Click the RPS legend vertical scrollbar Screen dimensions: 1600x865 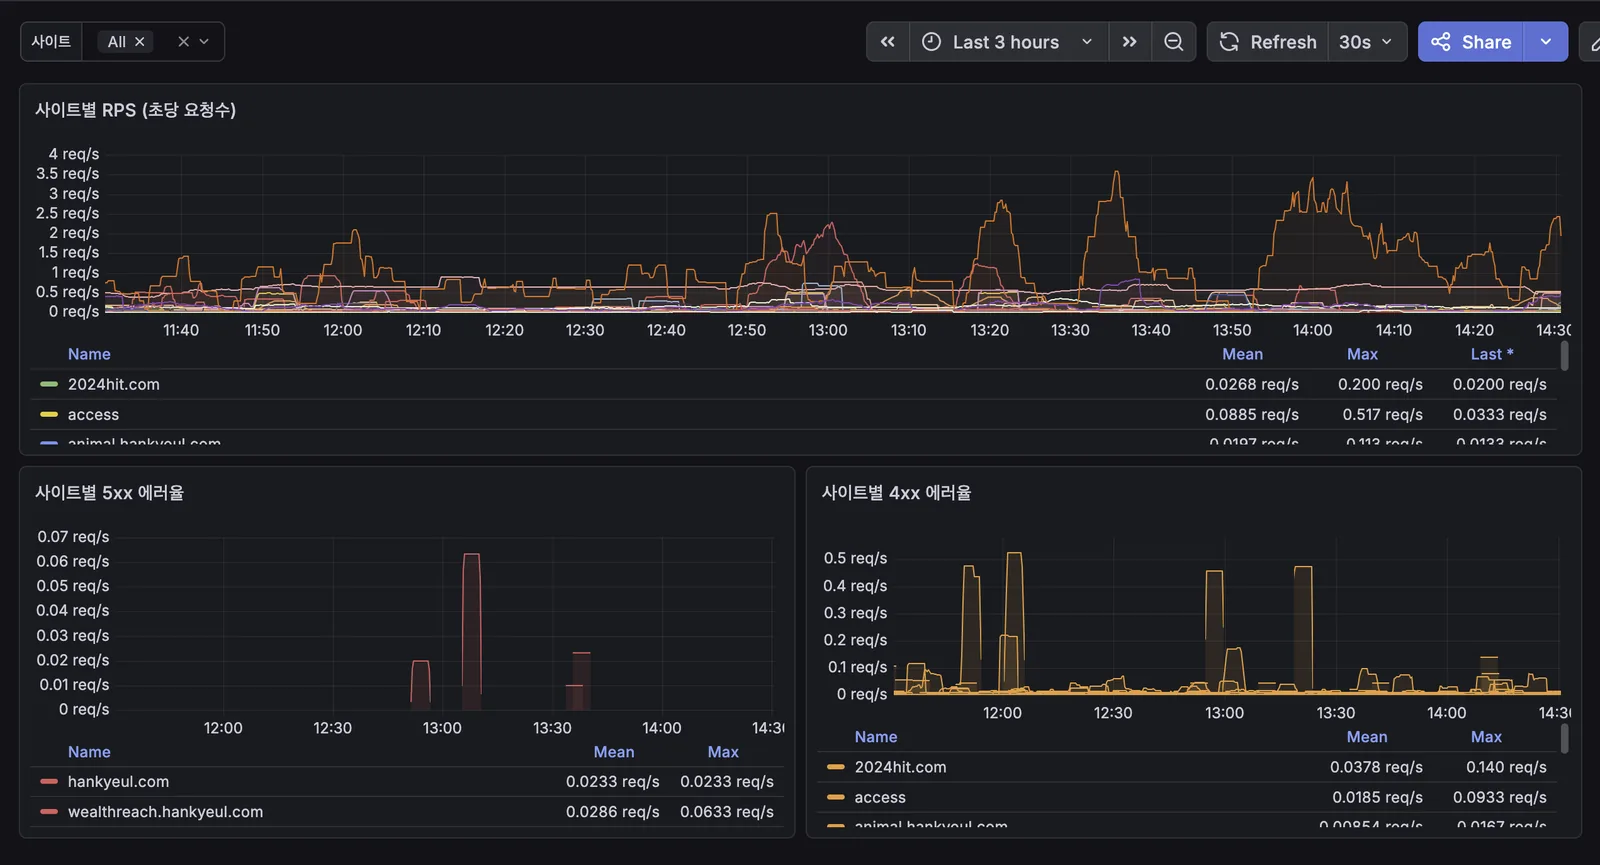1564,356
